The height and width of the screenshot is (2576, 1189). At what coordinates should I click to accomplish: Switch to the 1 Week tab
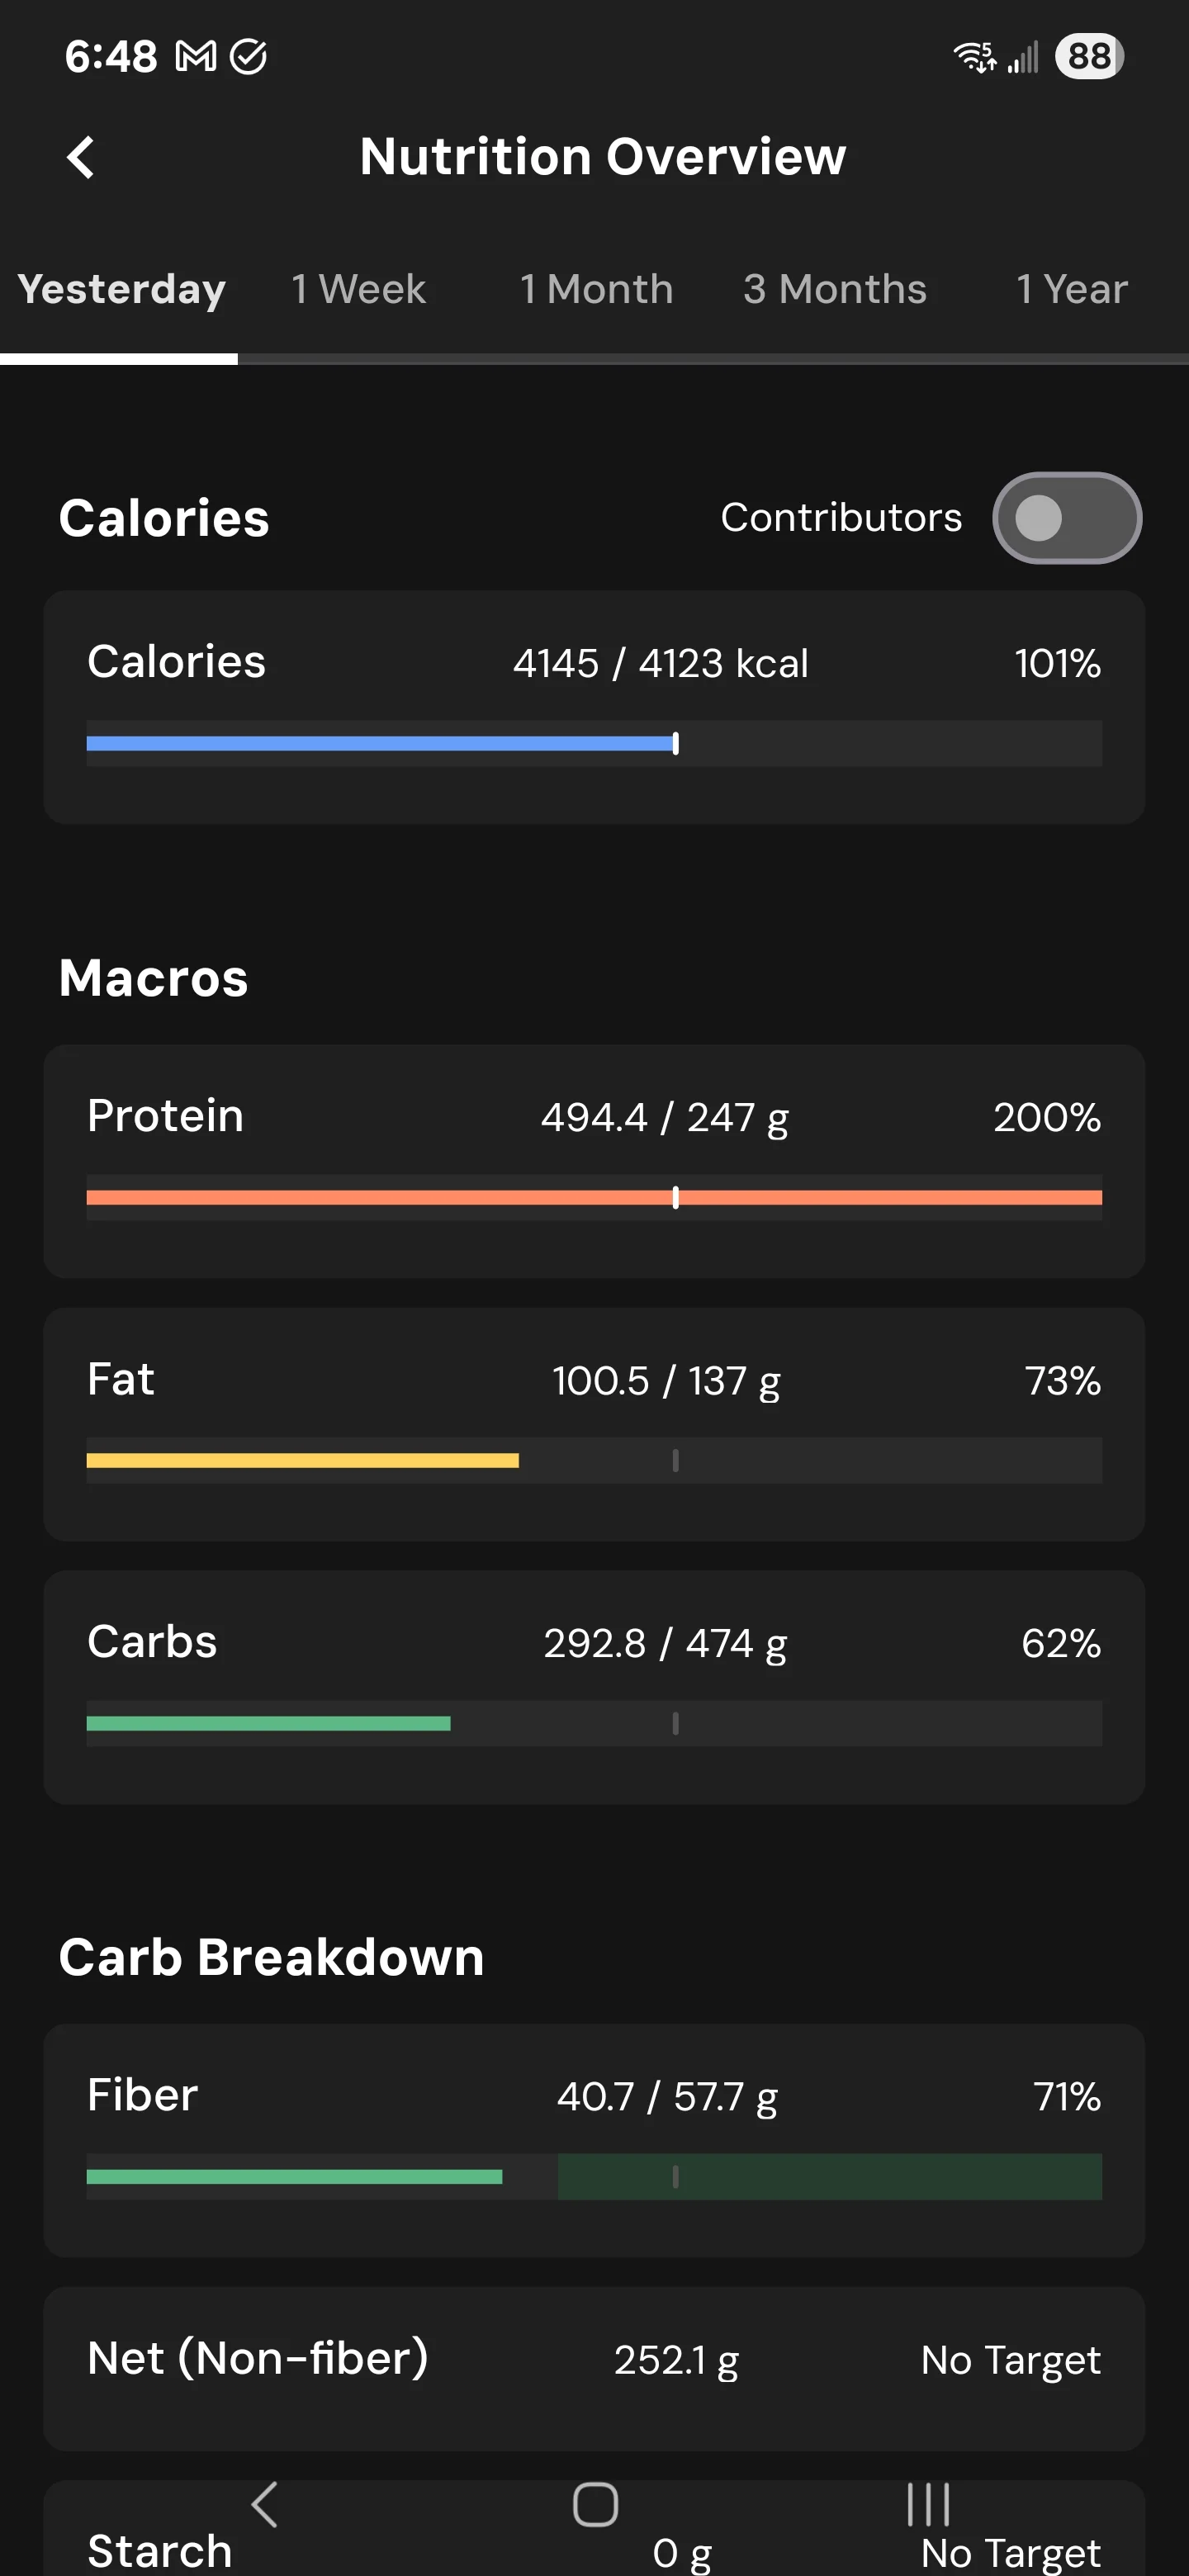coord(358,289)
